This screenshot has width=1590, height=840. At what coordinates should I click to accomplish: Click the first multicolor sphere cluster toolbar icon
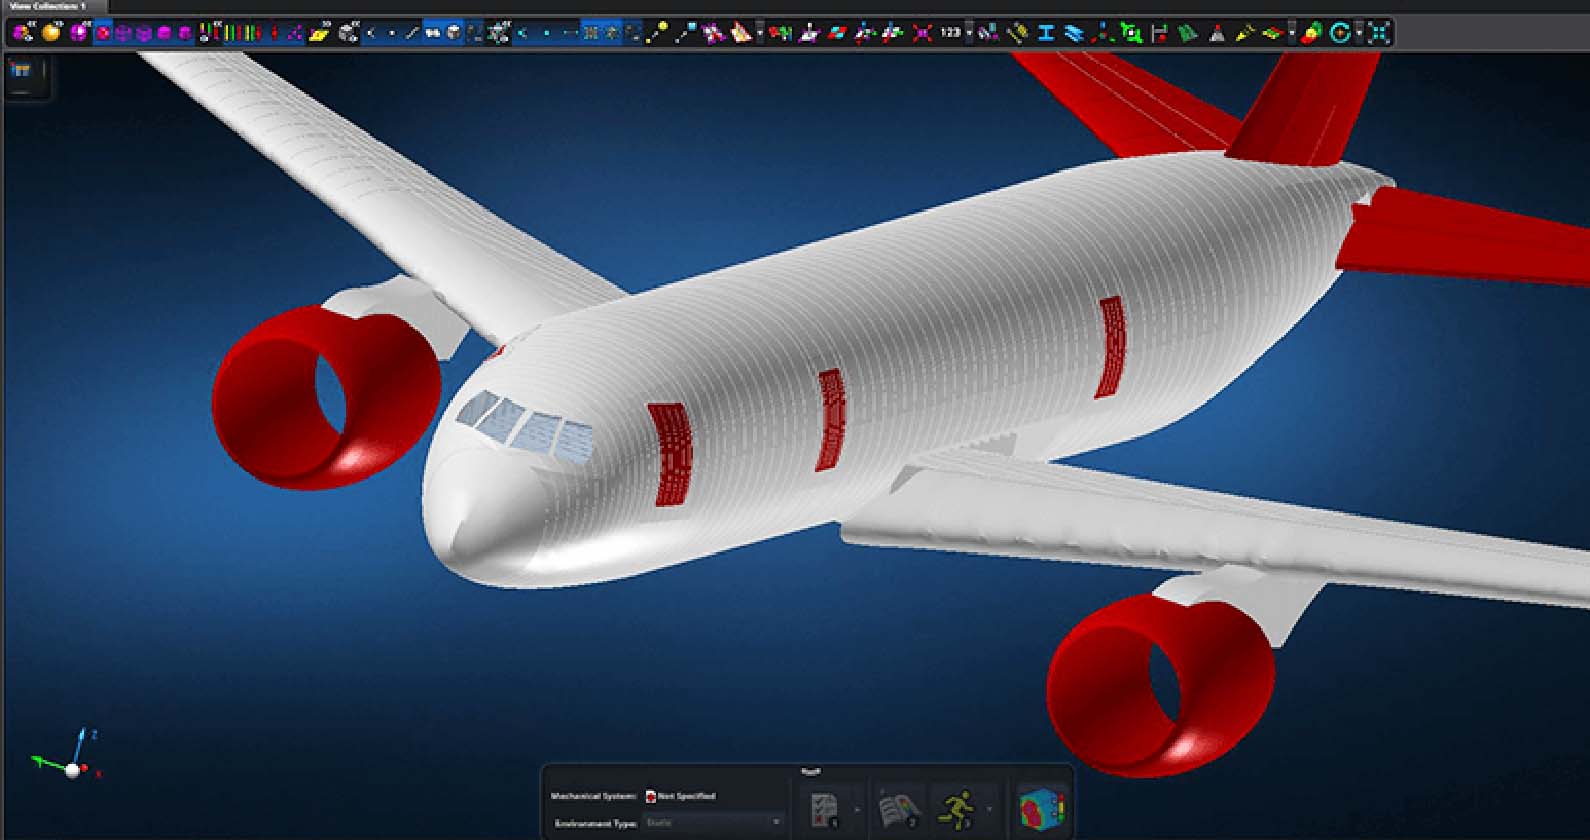coord(21,33)
